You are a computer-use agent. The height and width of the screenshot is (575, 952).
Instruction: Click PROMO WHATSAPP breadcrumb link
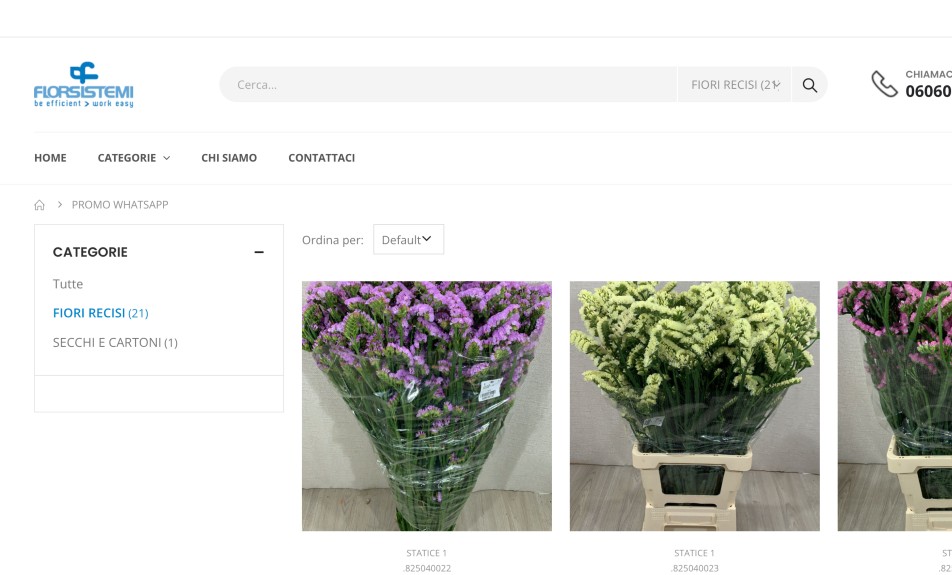[x=120, y=205]
